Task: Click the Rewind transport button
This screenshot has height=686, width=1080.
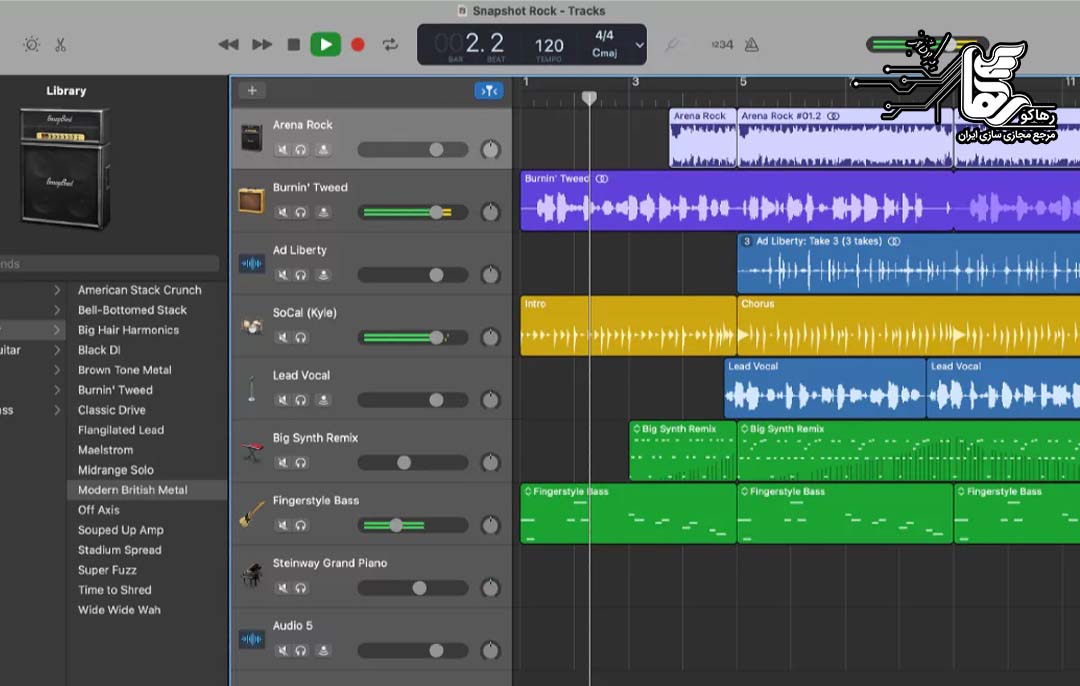Action: point(228,45)
